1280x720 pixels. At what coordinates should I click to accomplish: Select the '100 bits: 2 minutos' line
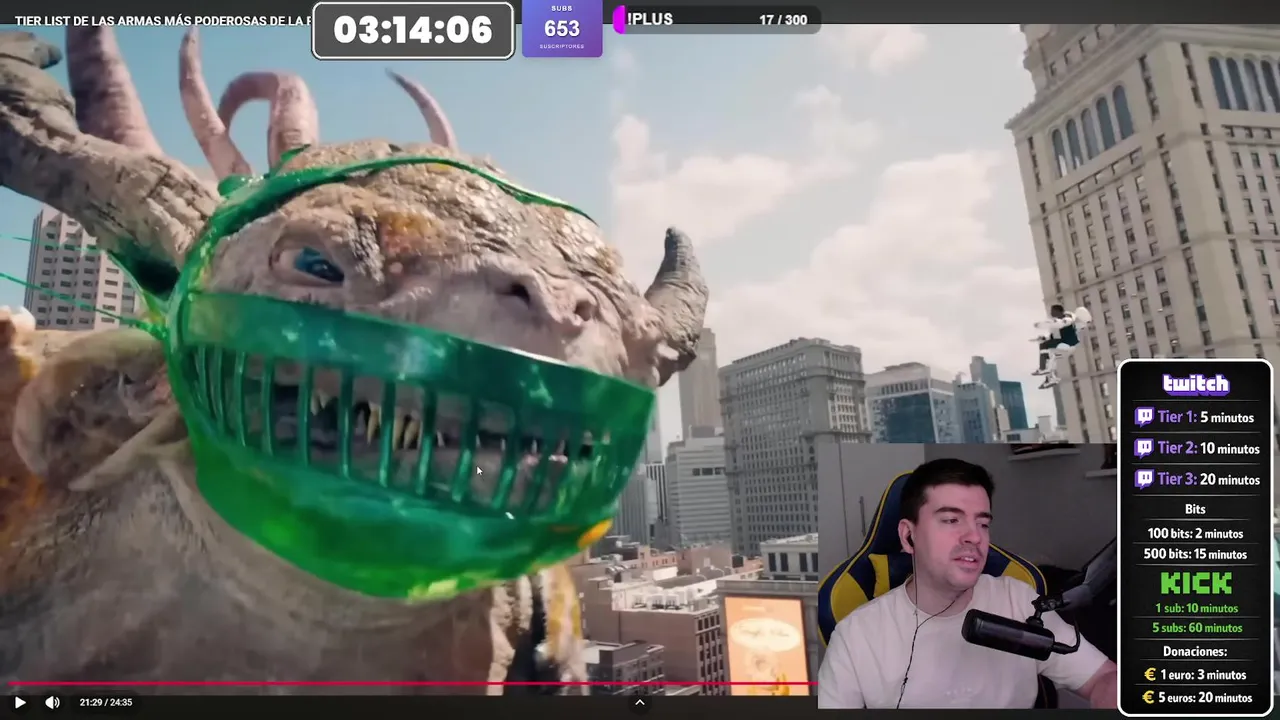[x=1195, y=533]
